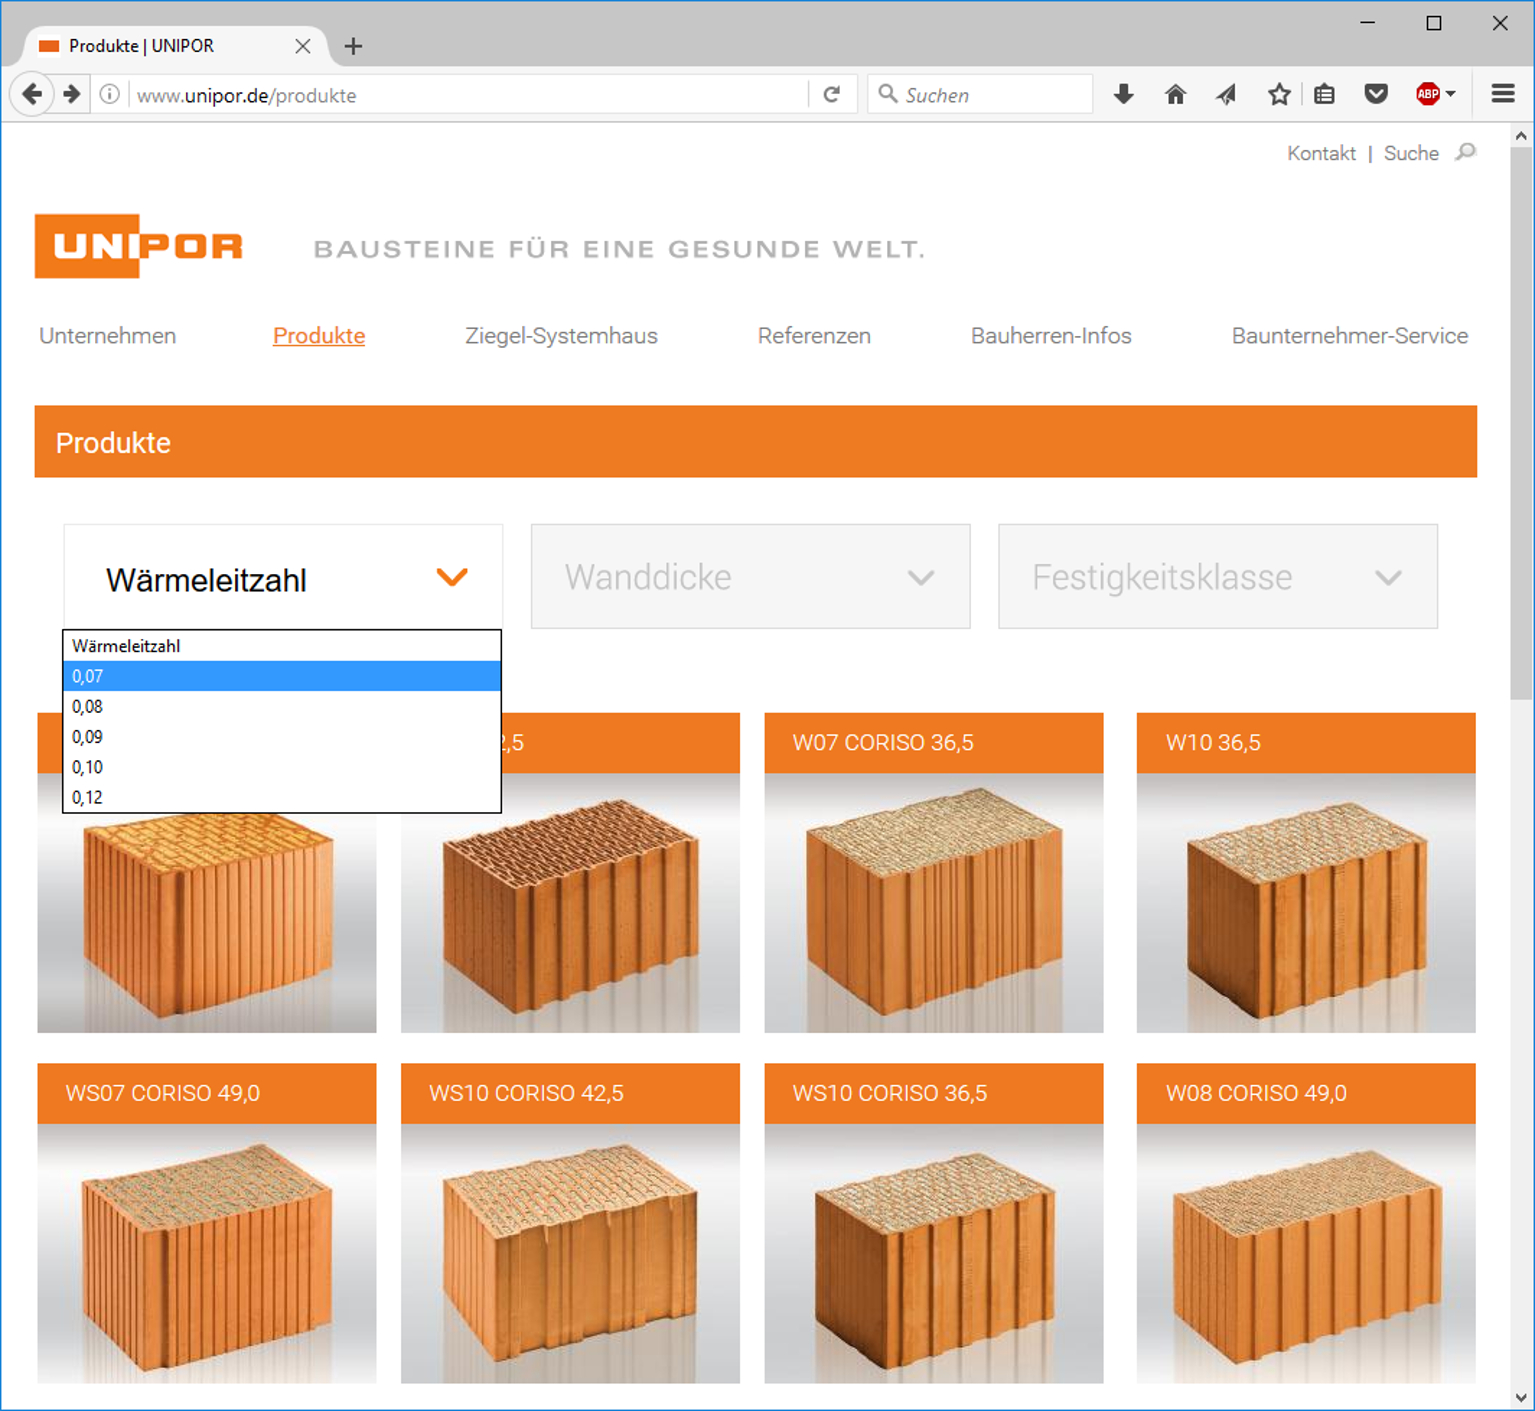Maximize the Firefox window
1535x1411 pixels.
coord(1434,23)
